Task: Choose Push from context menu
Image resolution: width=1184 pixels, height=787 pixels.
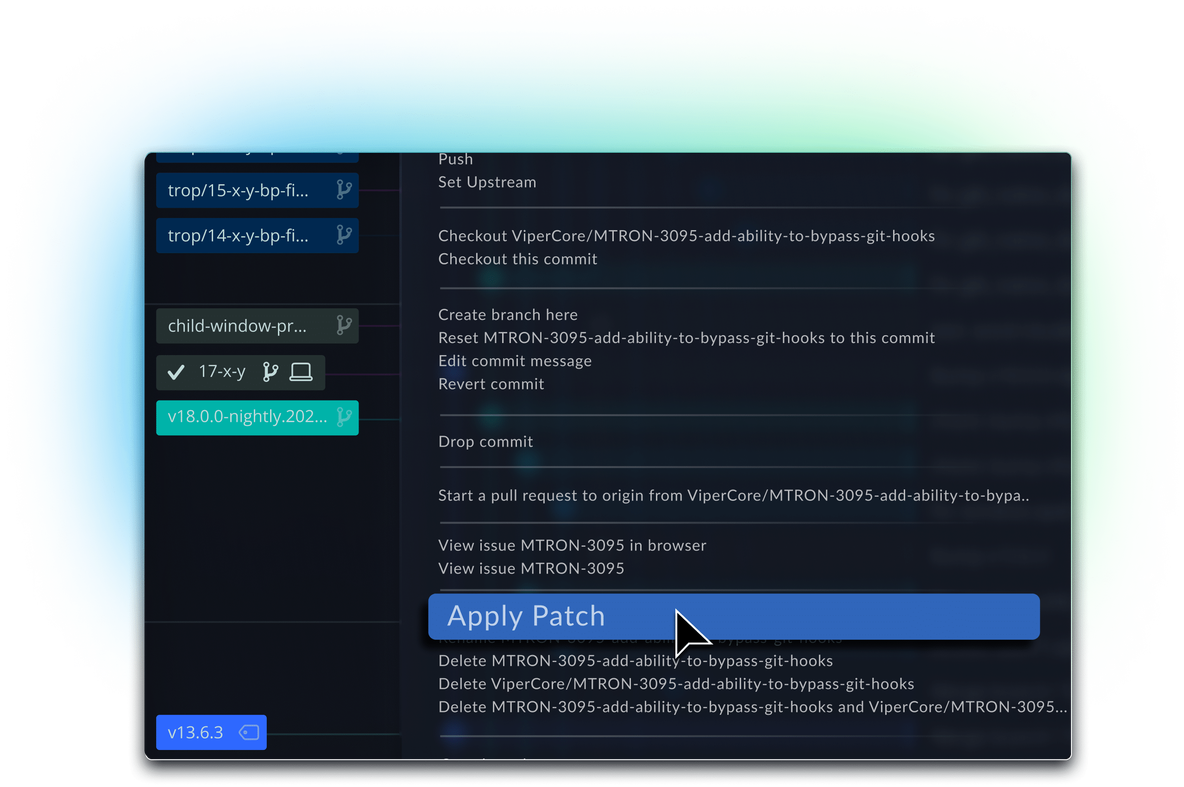Action: pos(455,159)
